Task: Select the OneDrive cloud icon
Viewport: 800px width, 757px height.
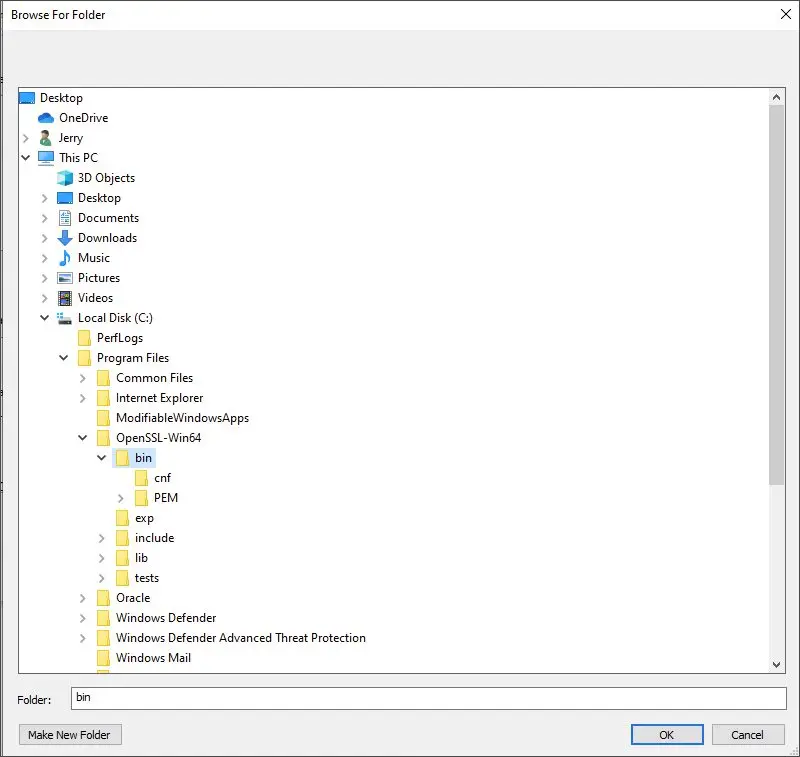Action: click(46, 118)
